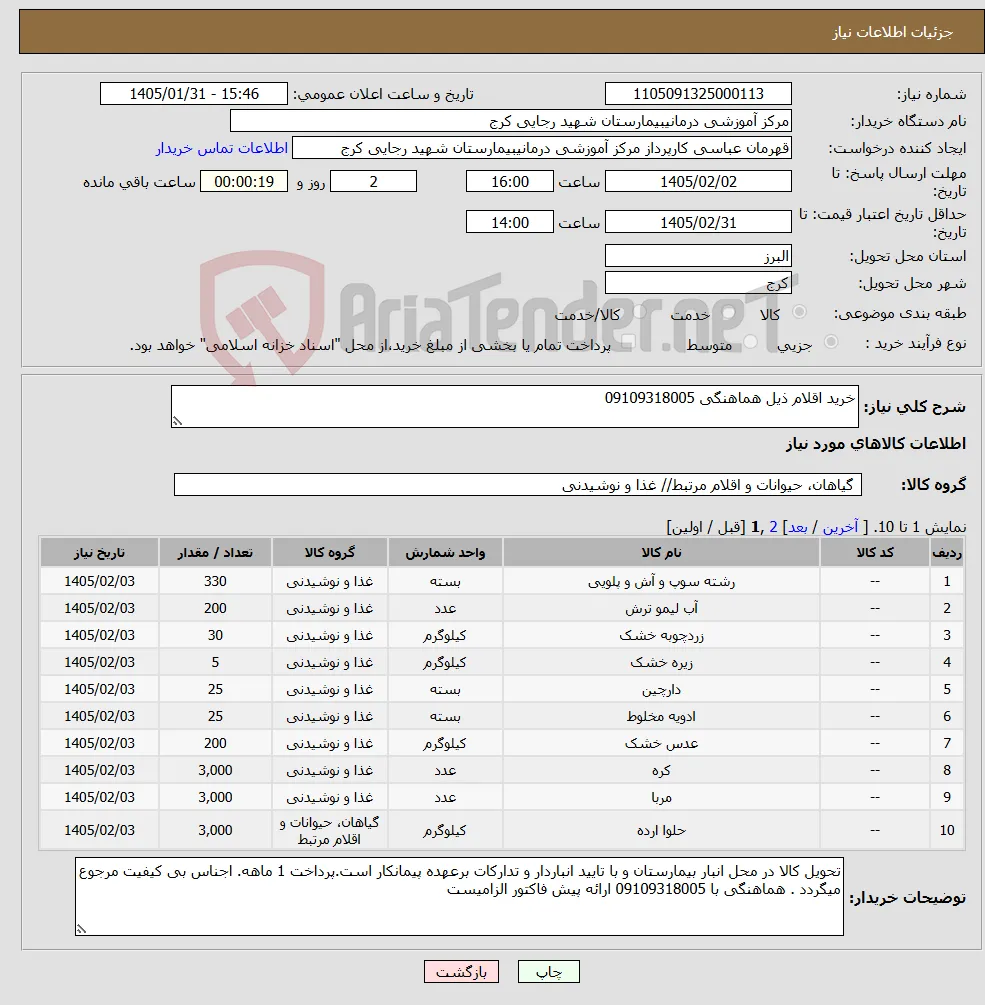Click the 16:00 deadline time field
985x1005 pixels.
[509, 181]
